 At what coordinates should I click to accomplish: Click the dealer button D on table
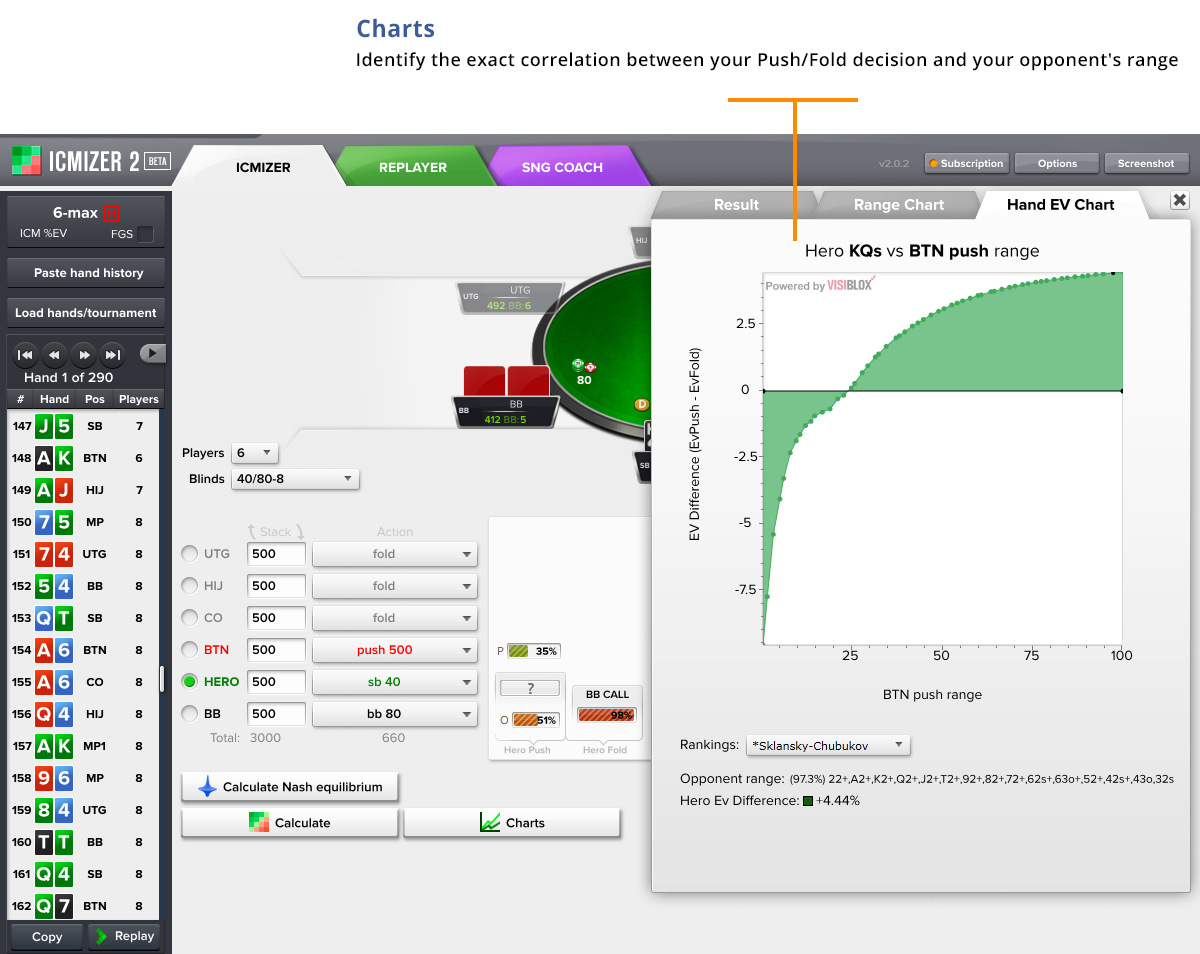(642, 404)
